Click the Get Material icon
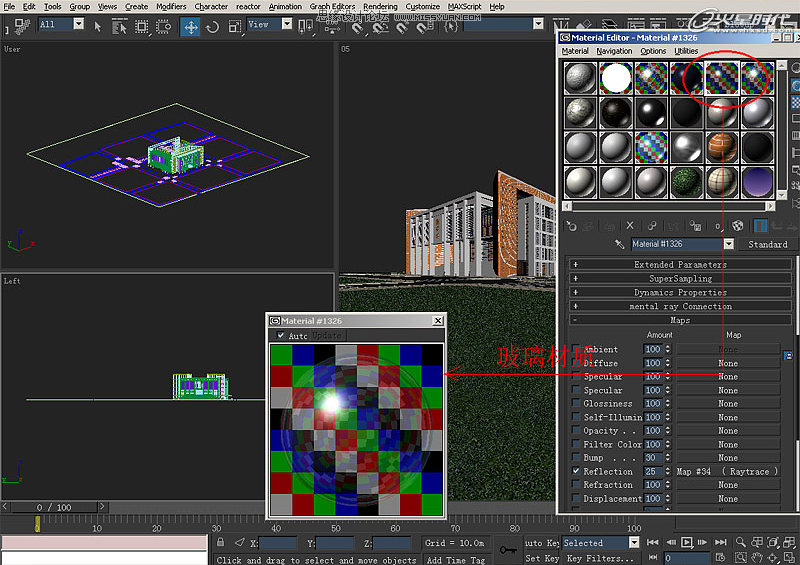Image resolution: width=800 pixels, height=565 pixels. [x=571, y=226]
